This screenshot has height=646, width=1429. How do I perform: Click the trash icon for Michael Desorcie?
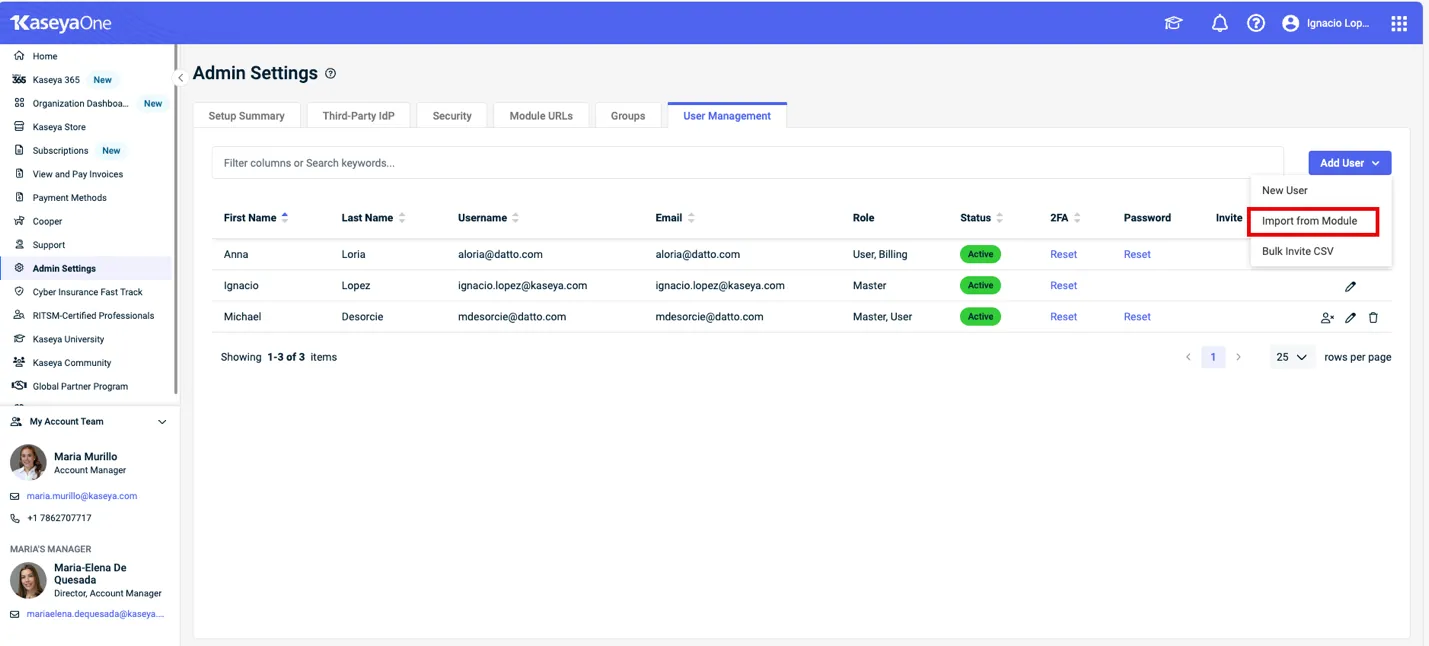tap(1373, 317)
